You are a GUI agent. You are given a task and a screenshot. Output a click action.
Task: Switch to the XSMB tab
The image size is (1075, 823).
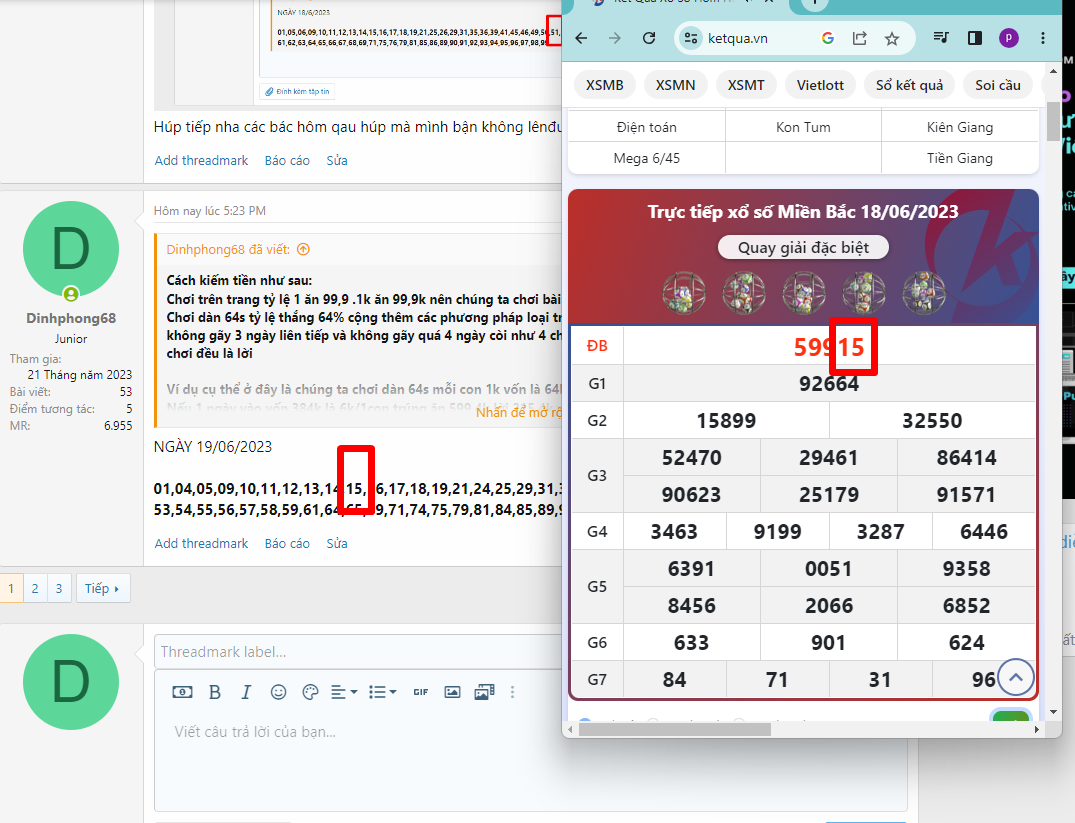click(605, 85)
